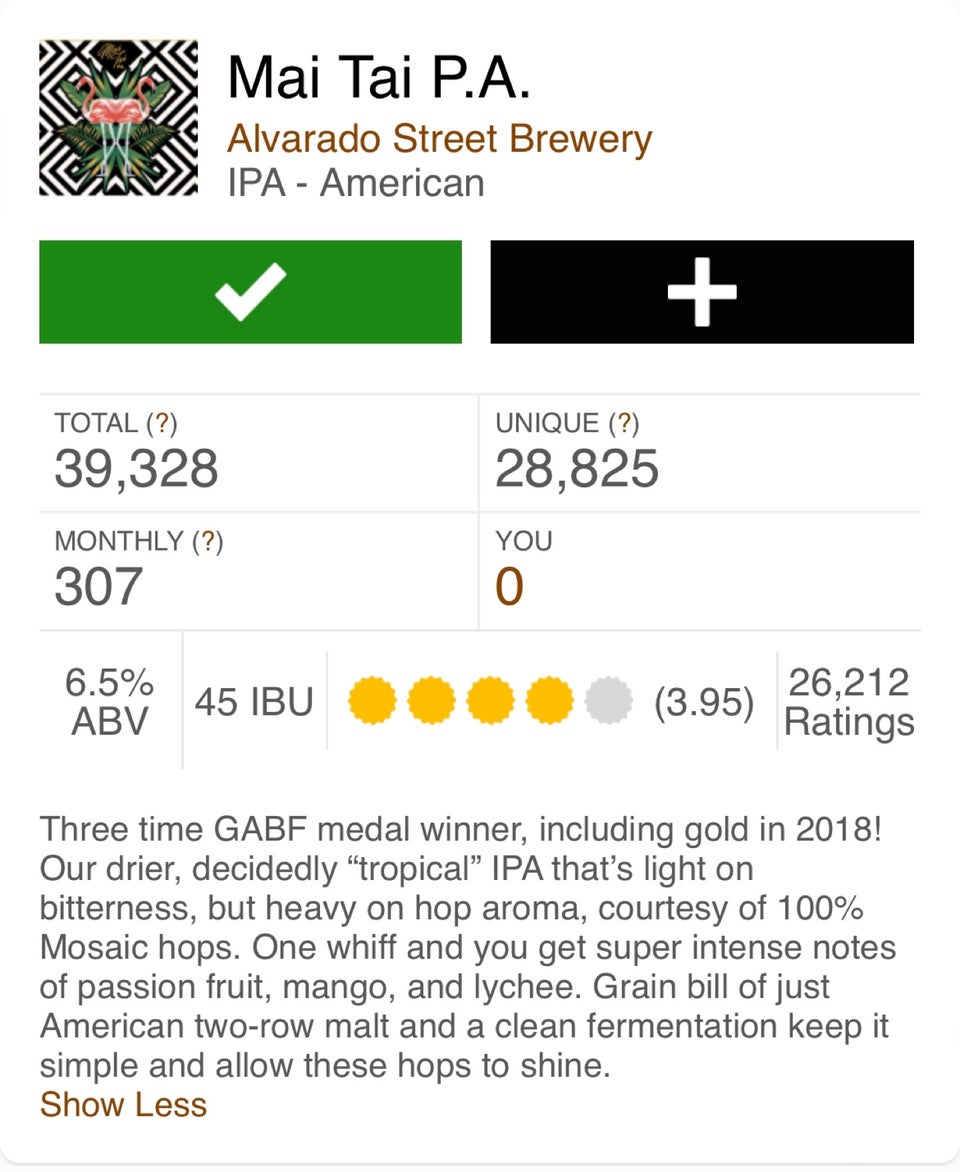Tap the 307 monthly check-ins number
Screen dimensions: 960x1172
pyautogui.click(x=99, y=587)
